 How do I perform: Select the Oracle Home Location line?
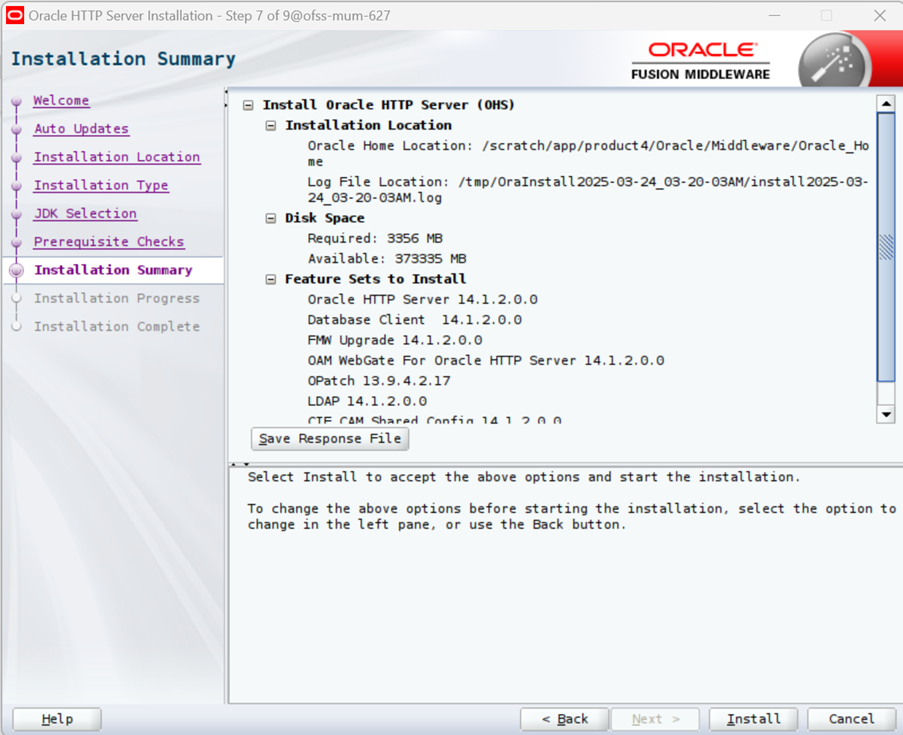(588, 154)
